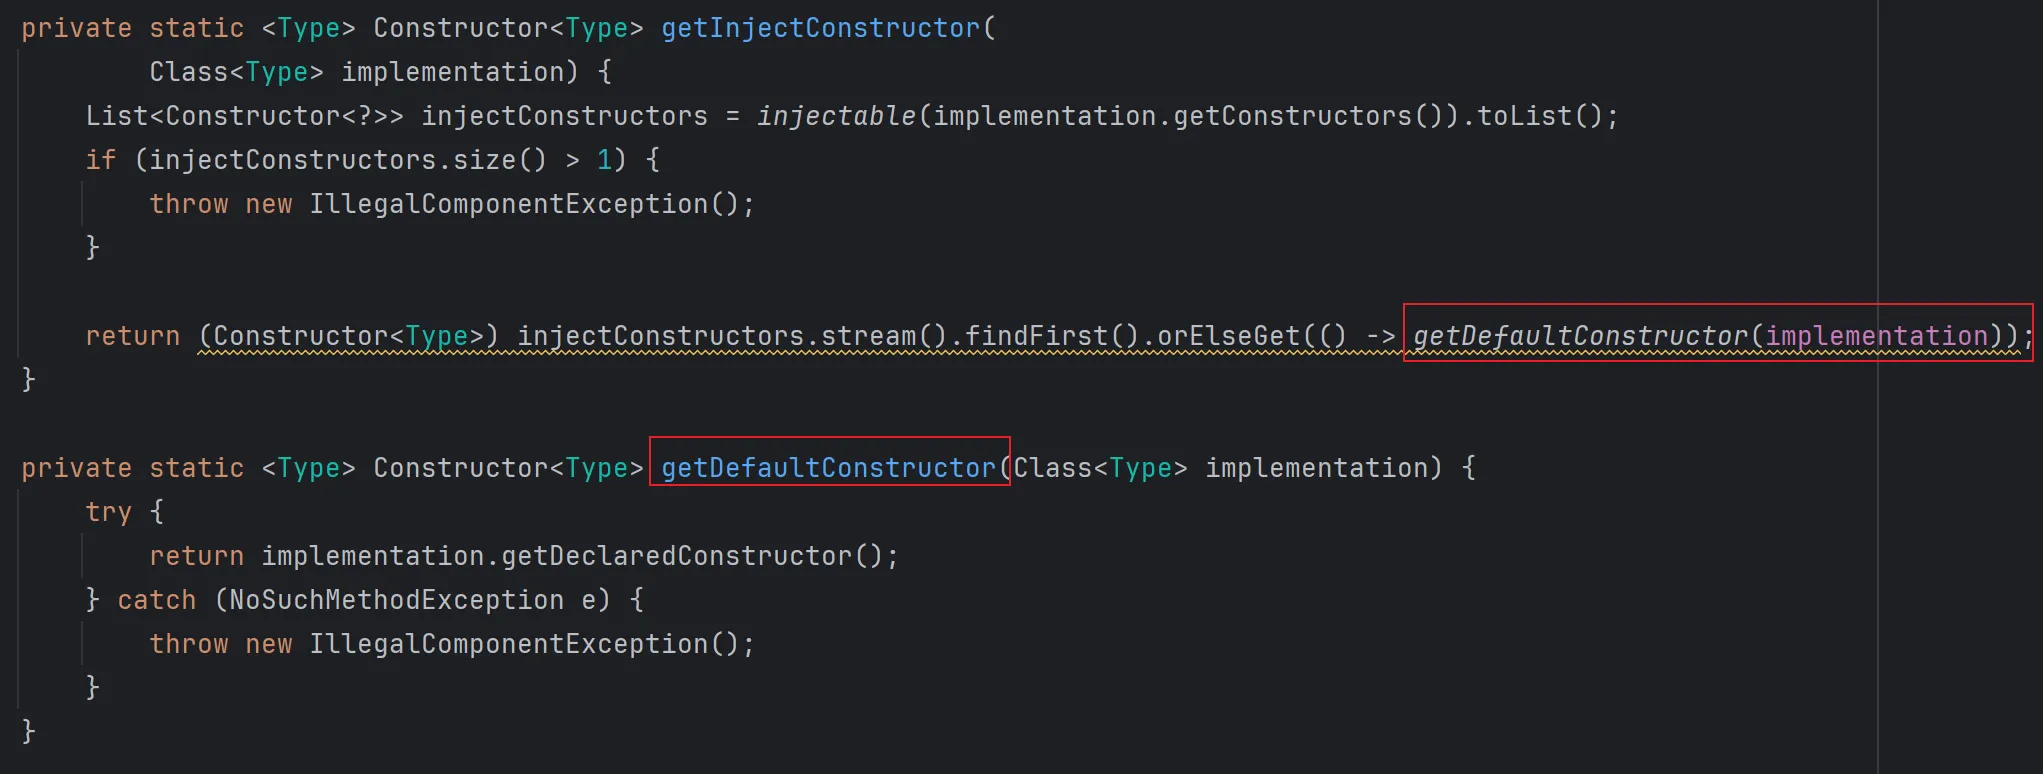Click the italic getDefaultConstructor call in return statement
The image size is (2043, 774).
(x=1580, y=336)
